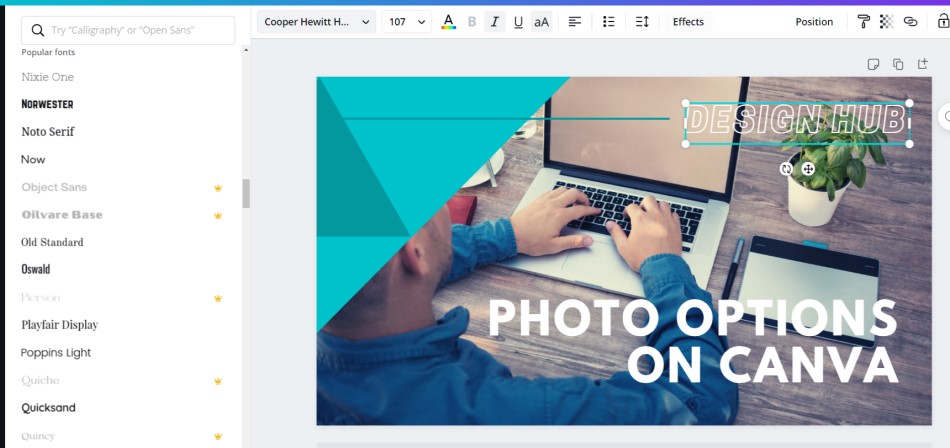The height and width of the screenshot is (448, 950).
Task: Change text alignment
Action: pos(574,22)
